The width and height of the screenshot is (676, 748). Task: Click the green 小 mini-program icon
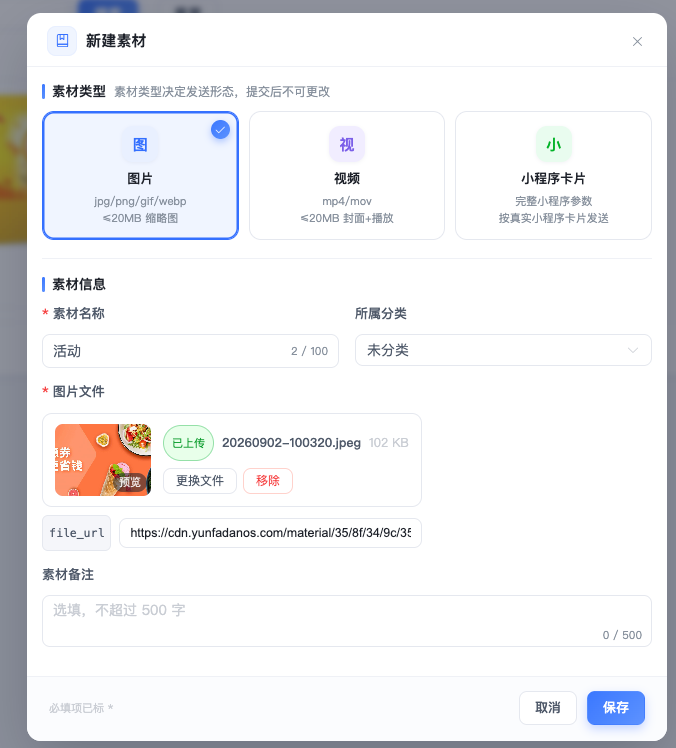click(553, 144)
